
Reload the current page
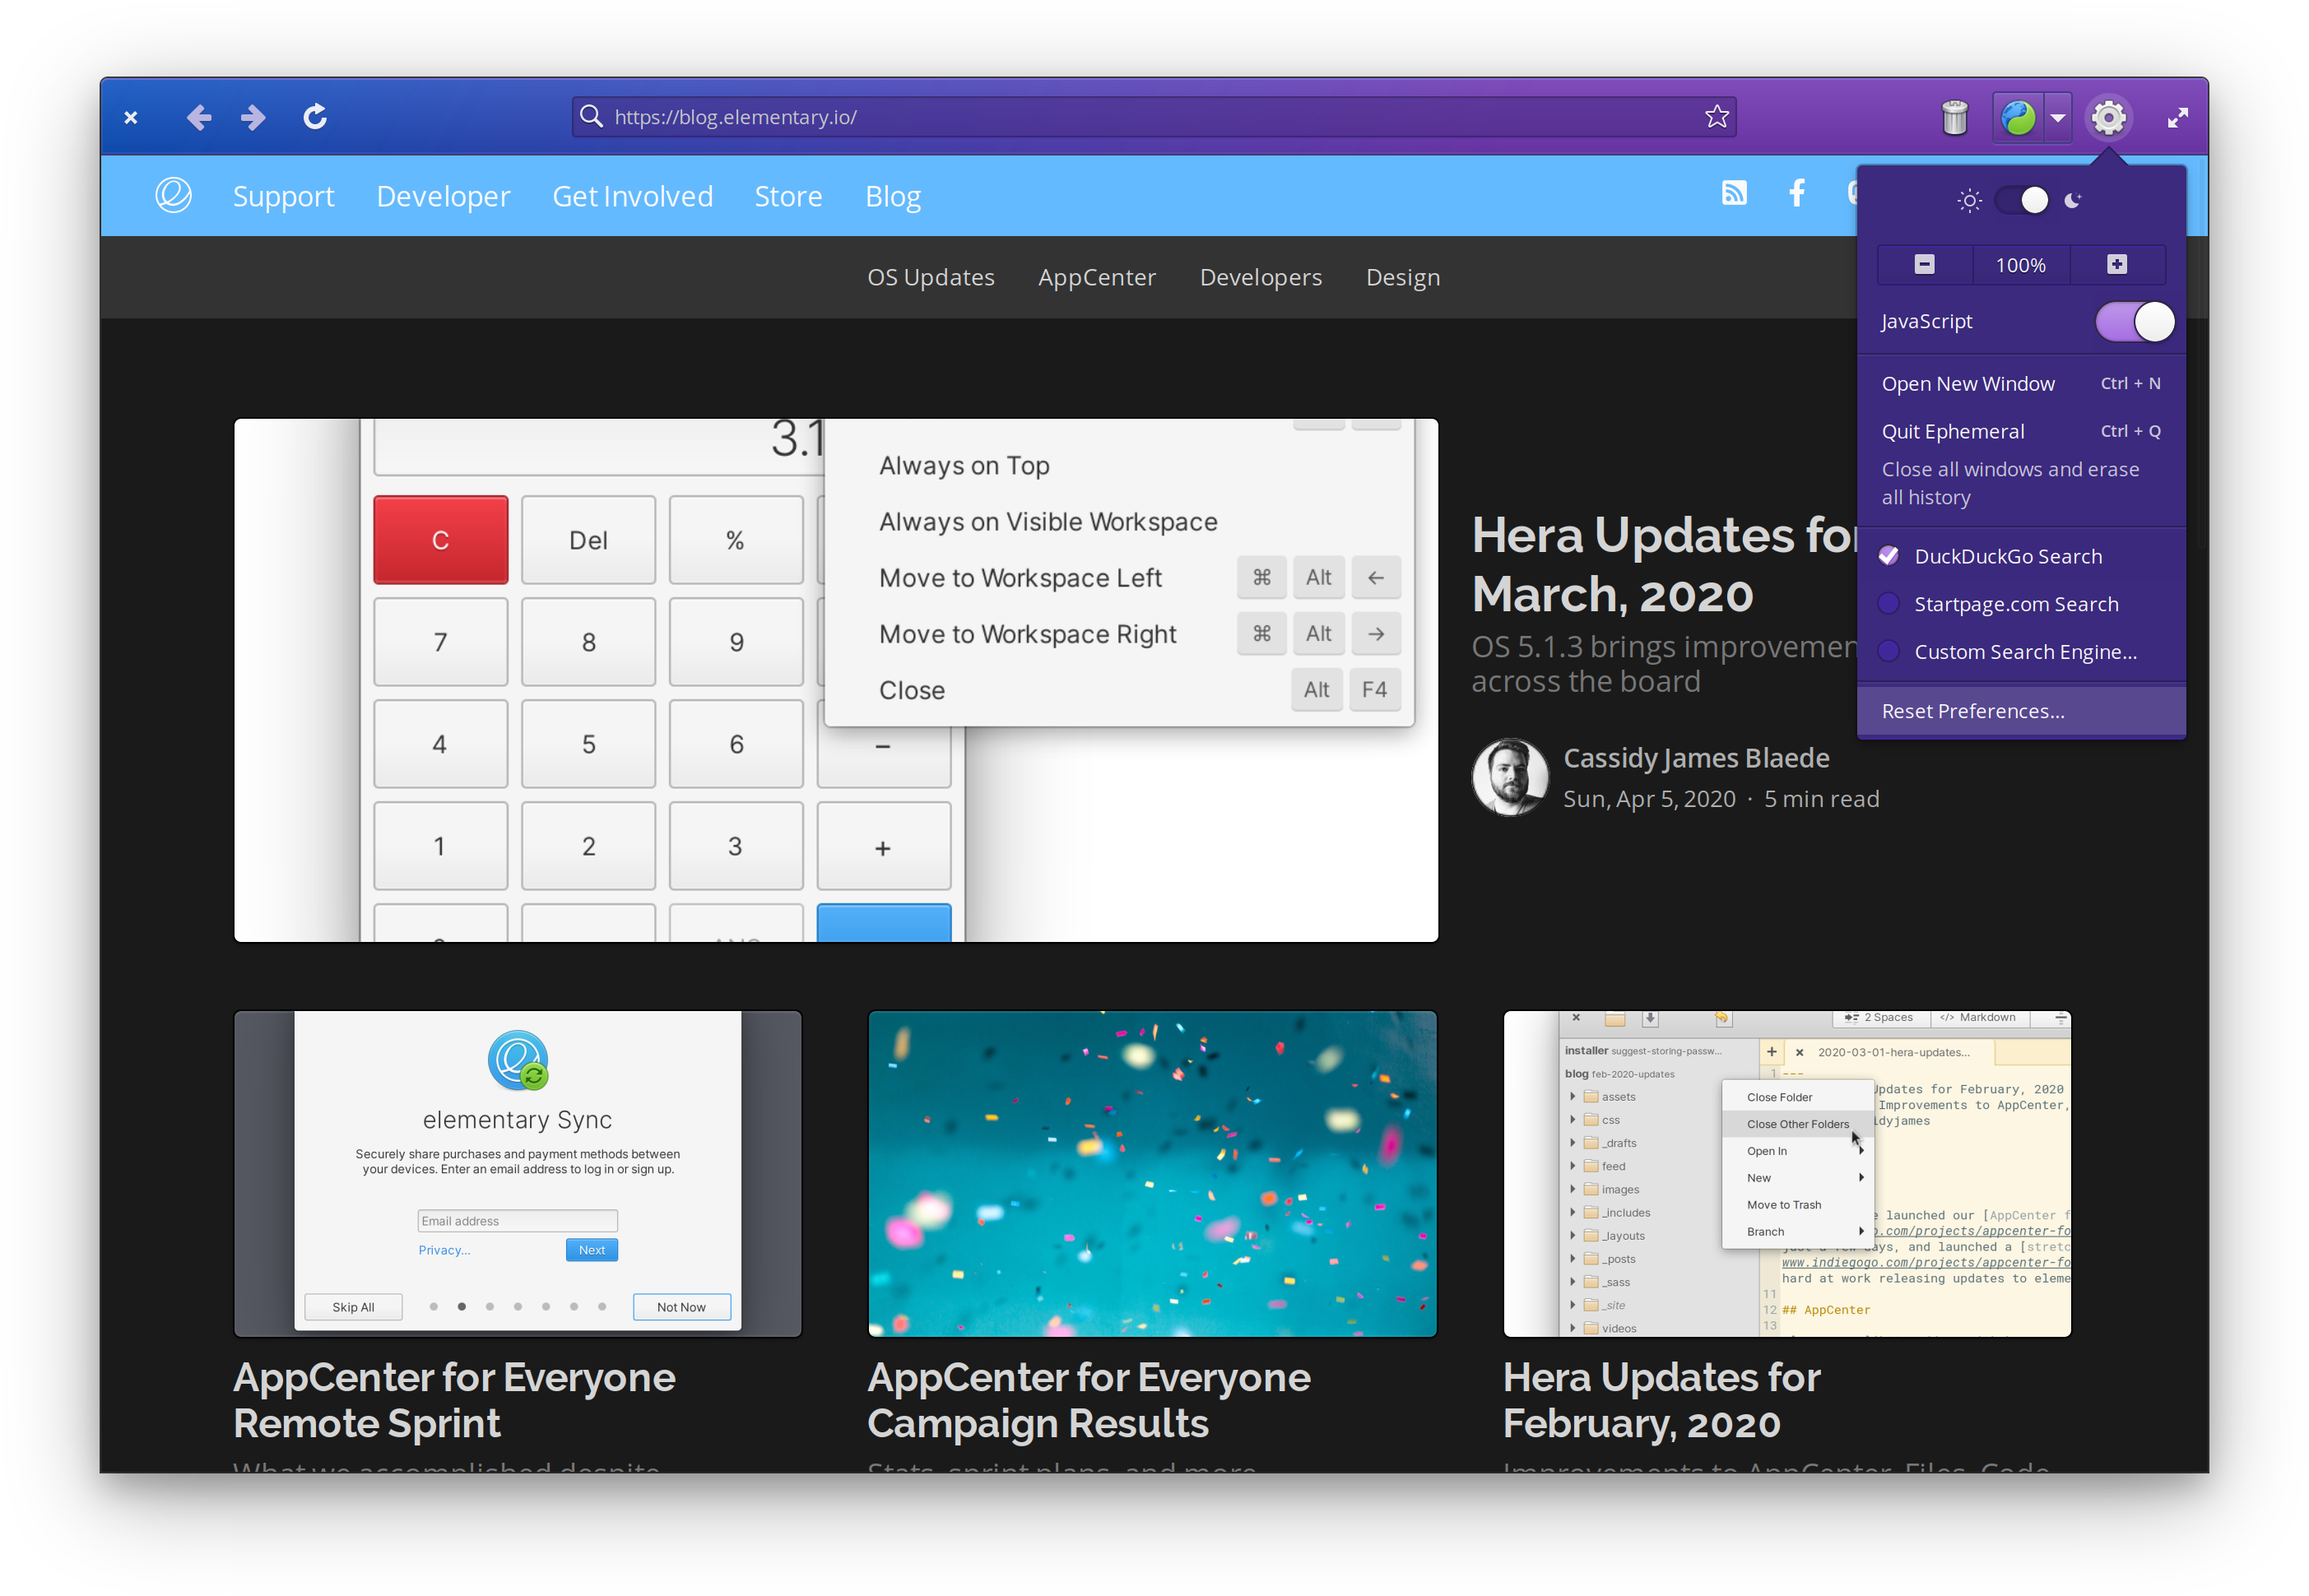click(315, 118)
